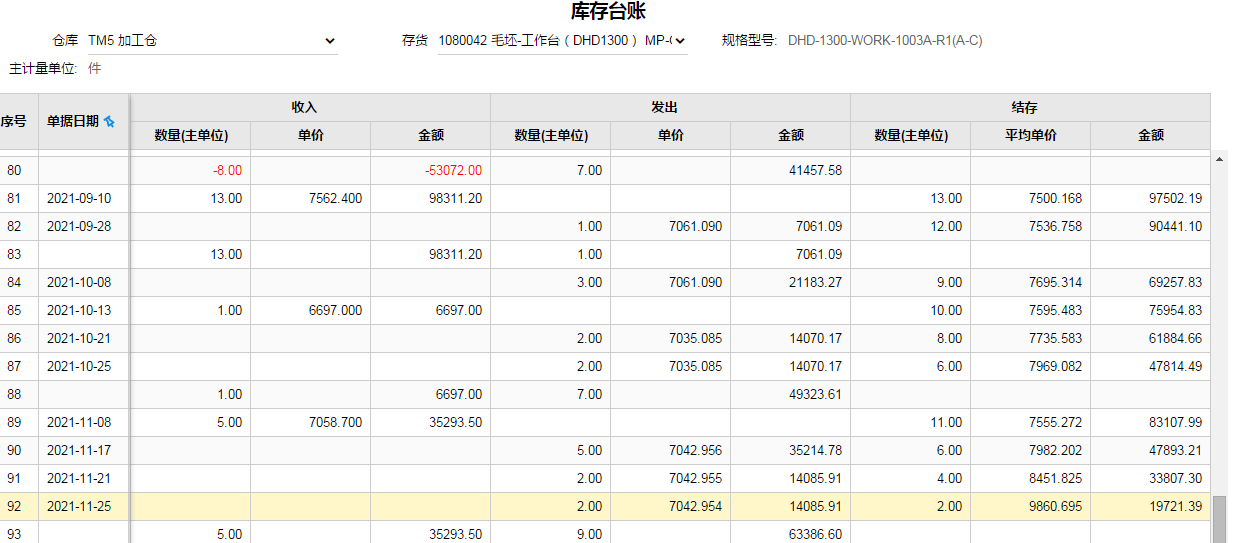Click the 序号 column header
This screenshot has width=1240, height=543.
tap(13, 121)
